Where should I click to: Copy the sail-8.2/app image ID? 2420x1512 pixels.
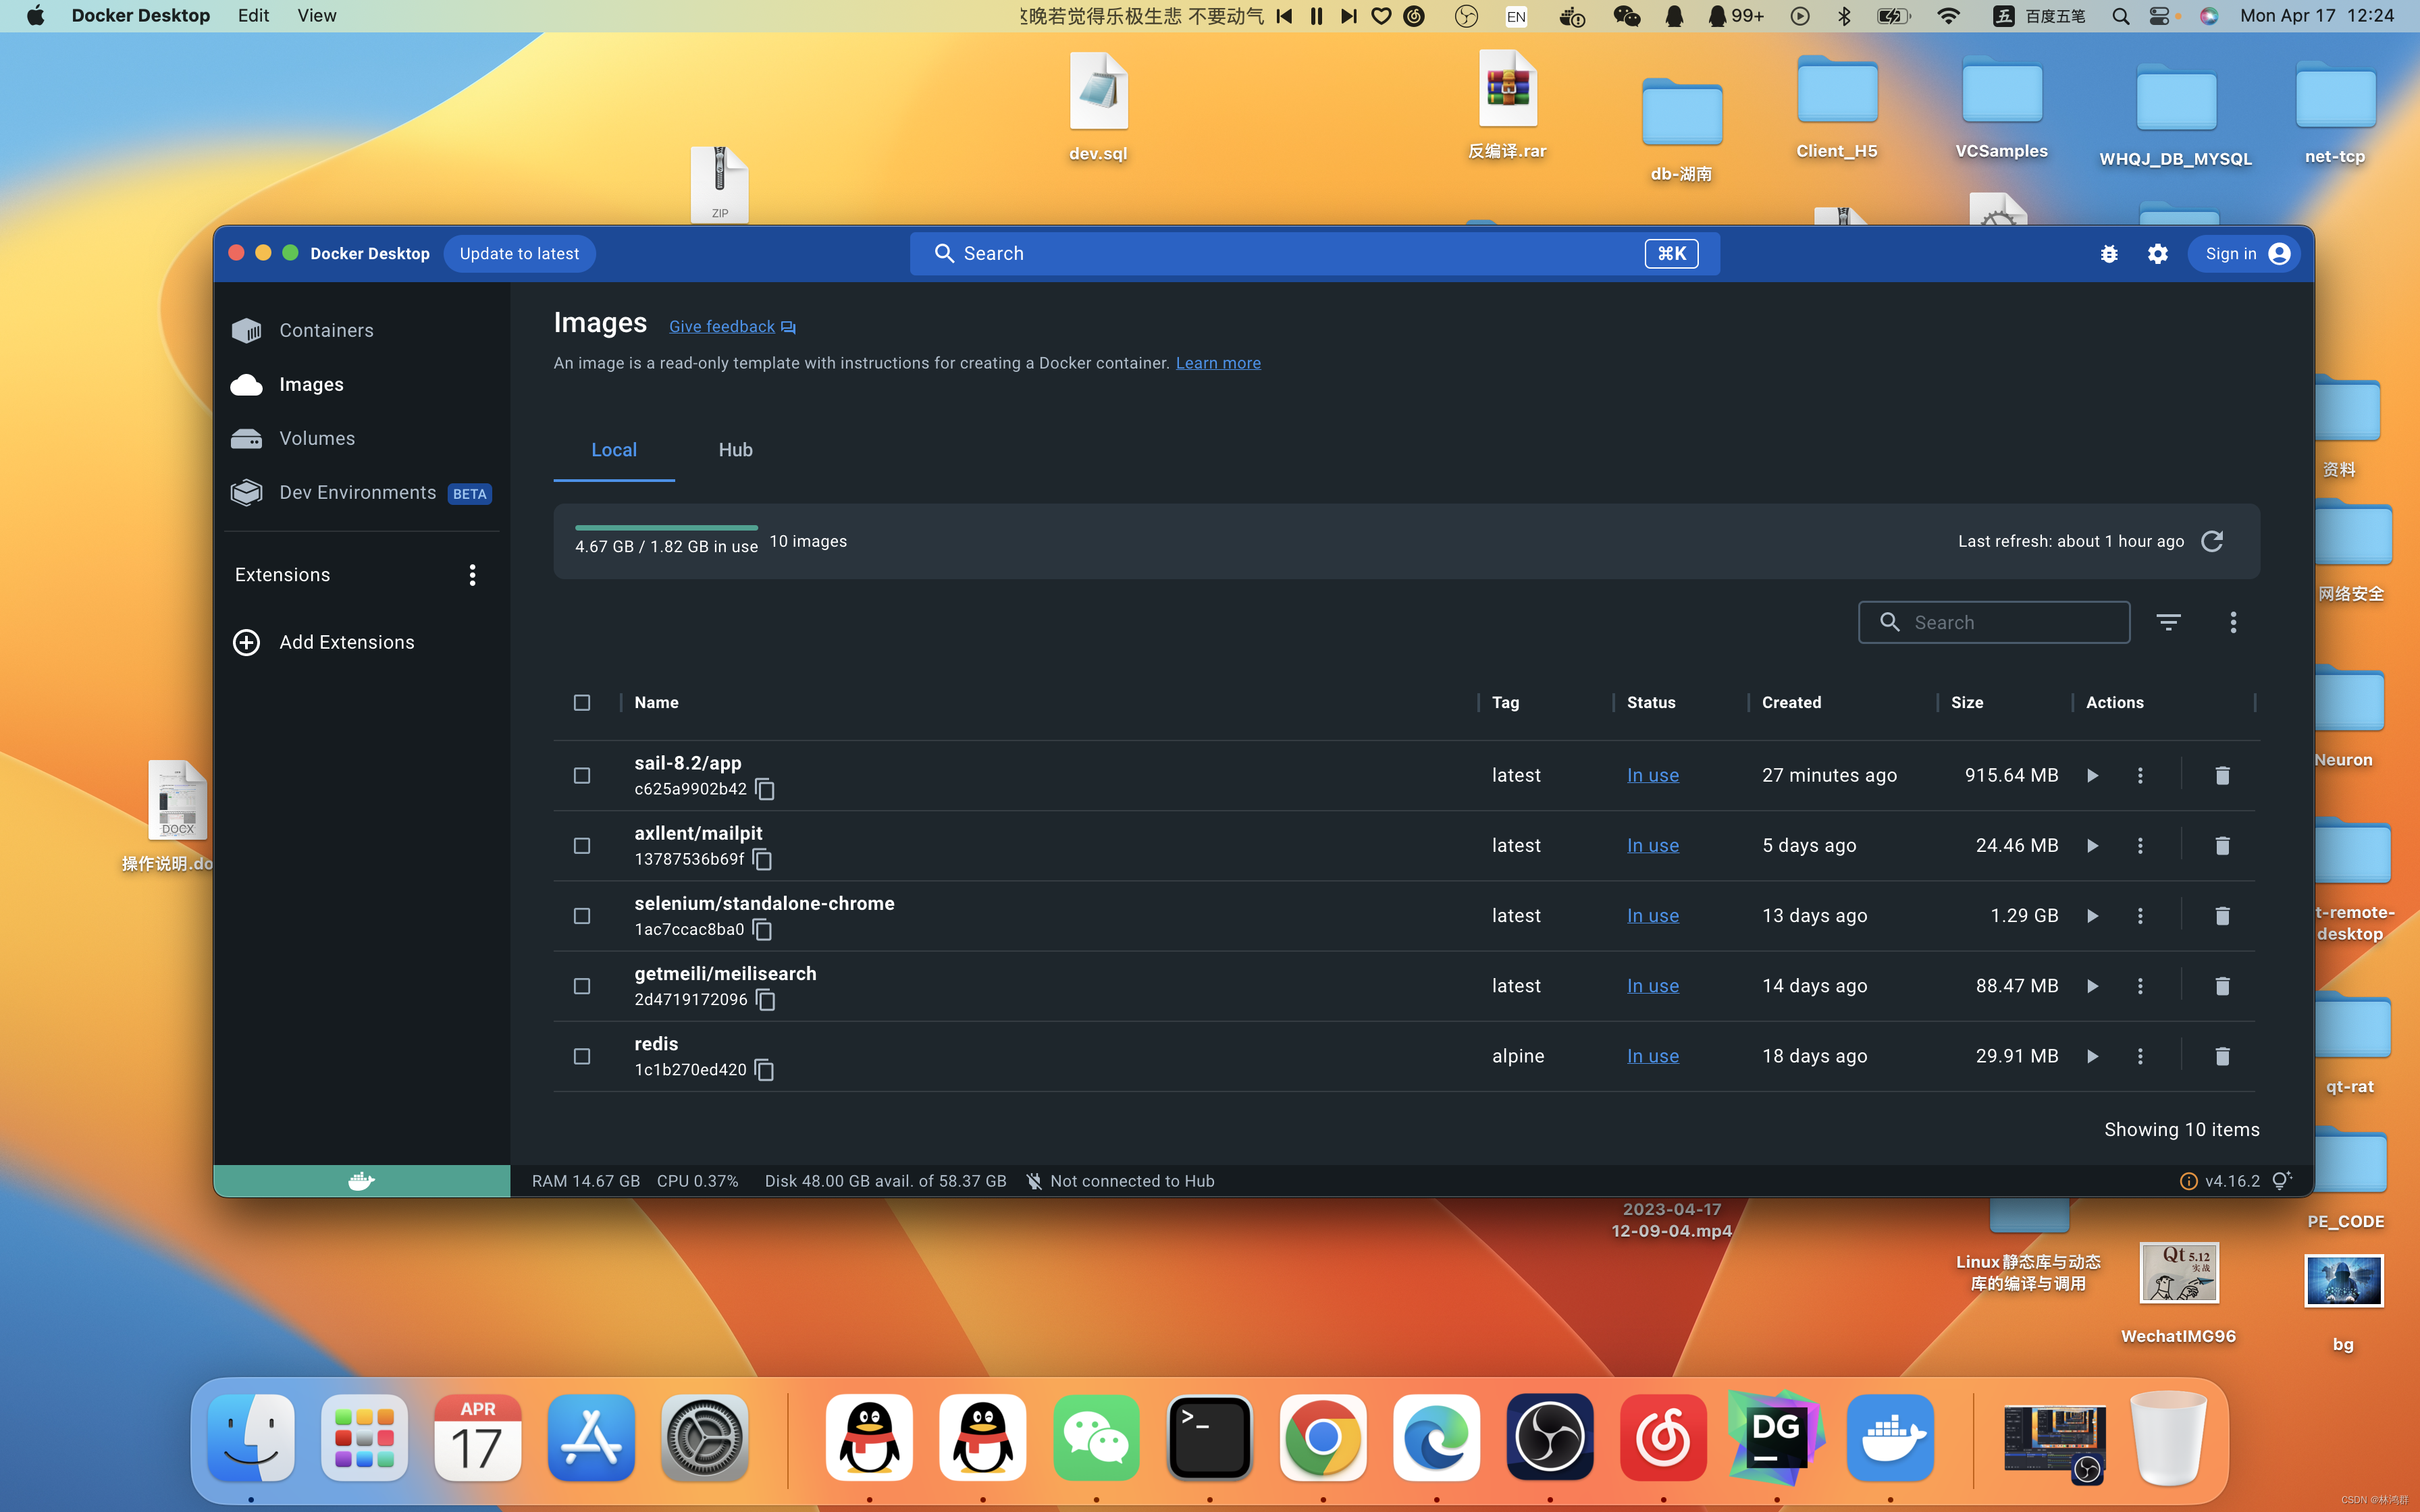click(765, 789)
